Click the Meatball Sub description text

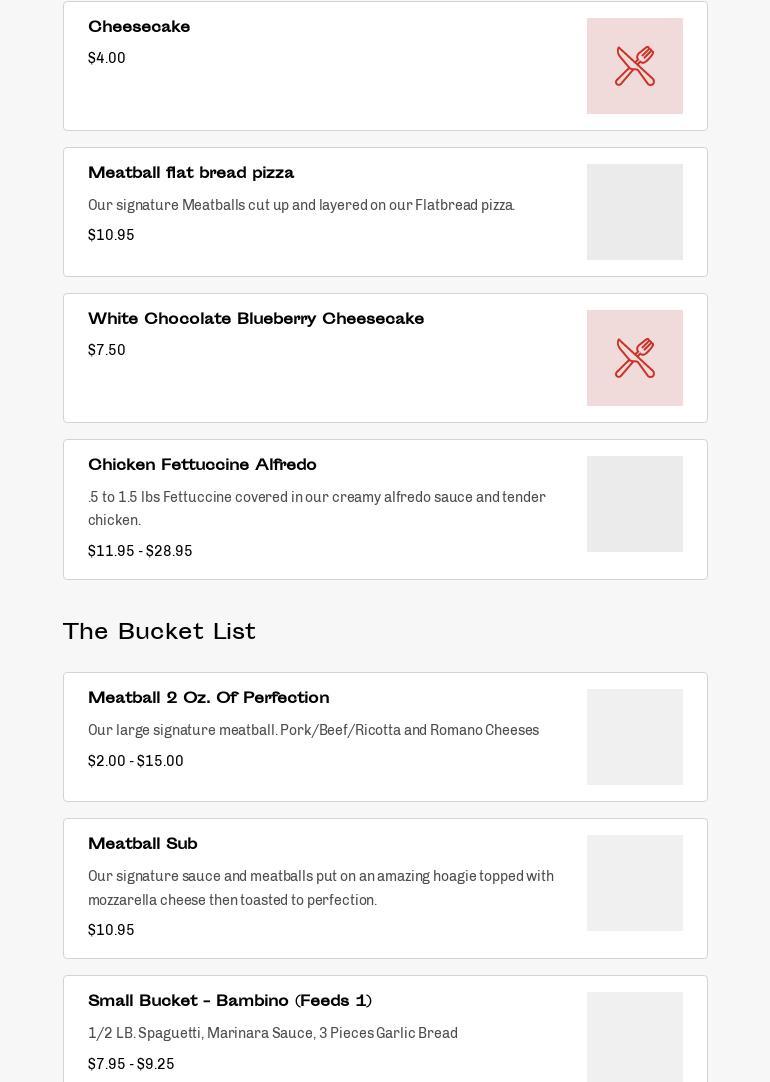[321, 888]
